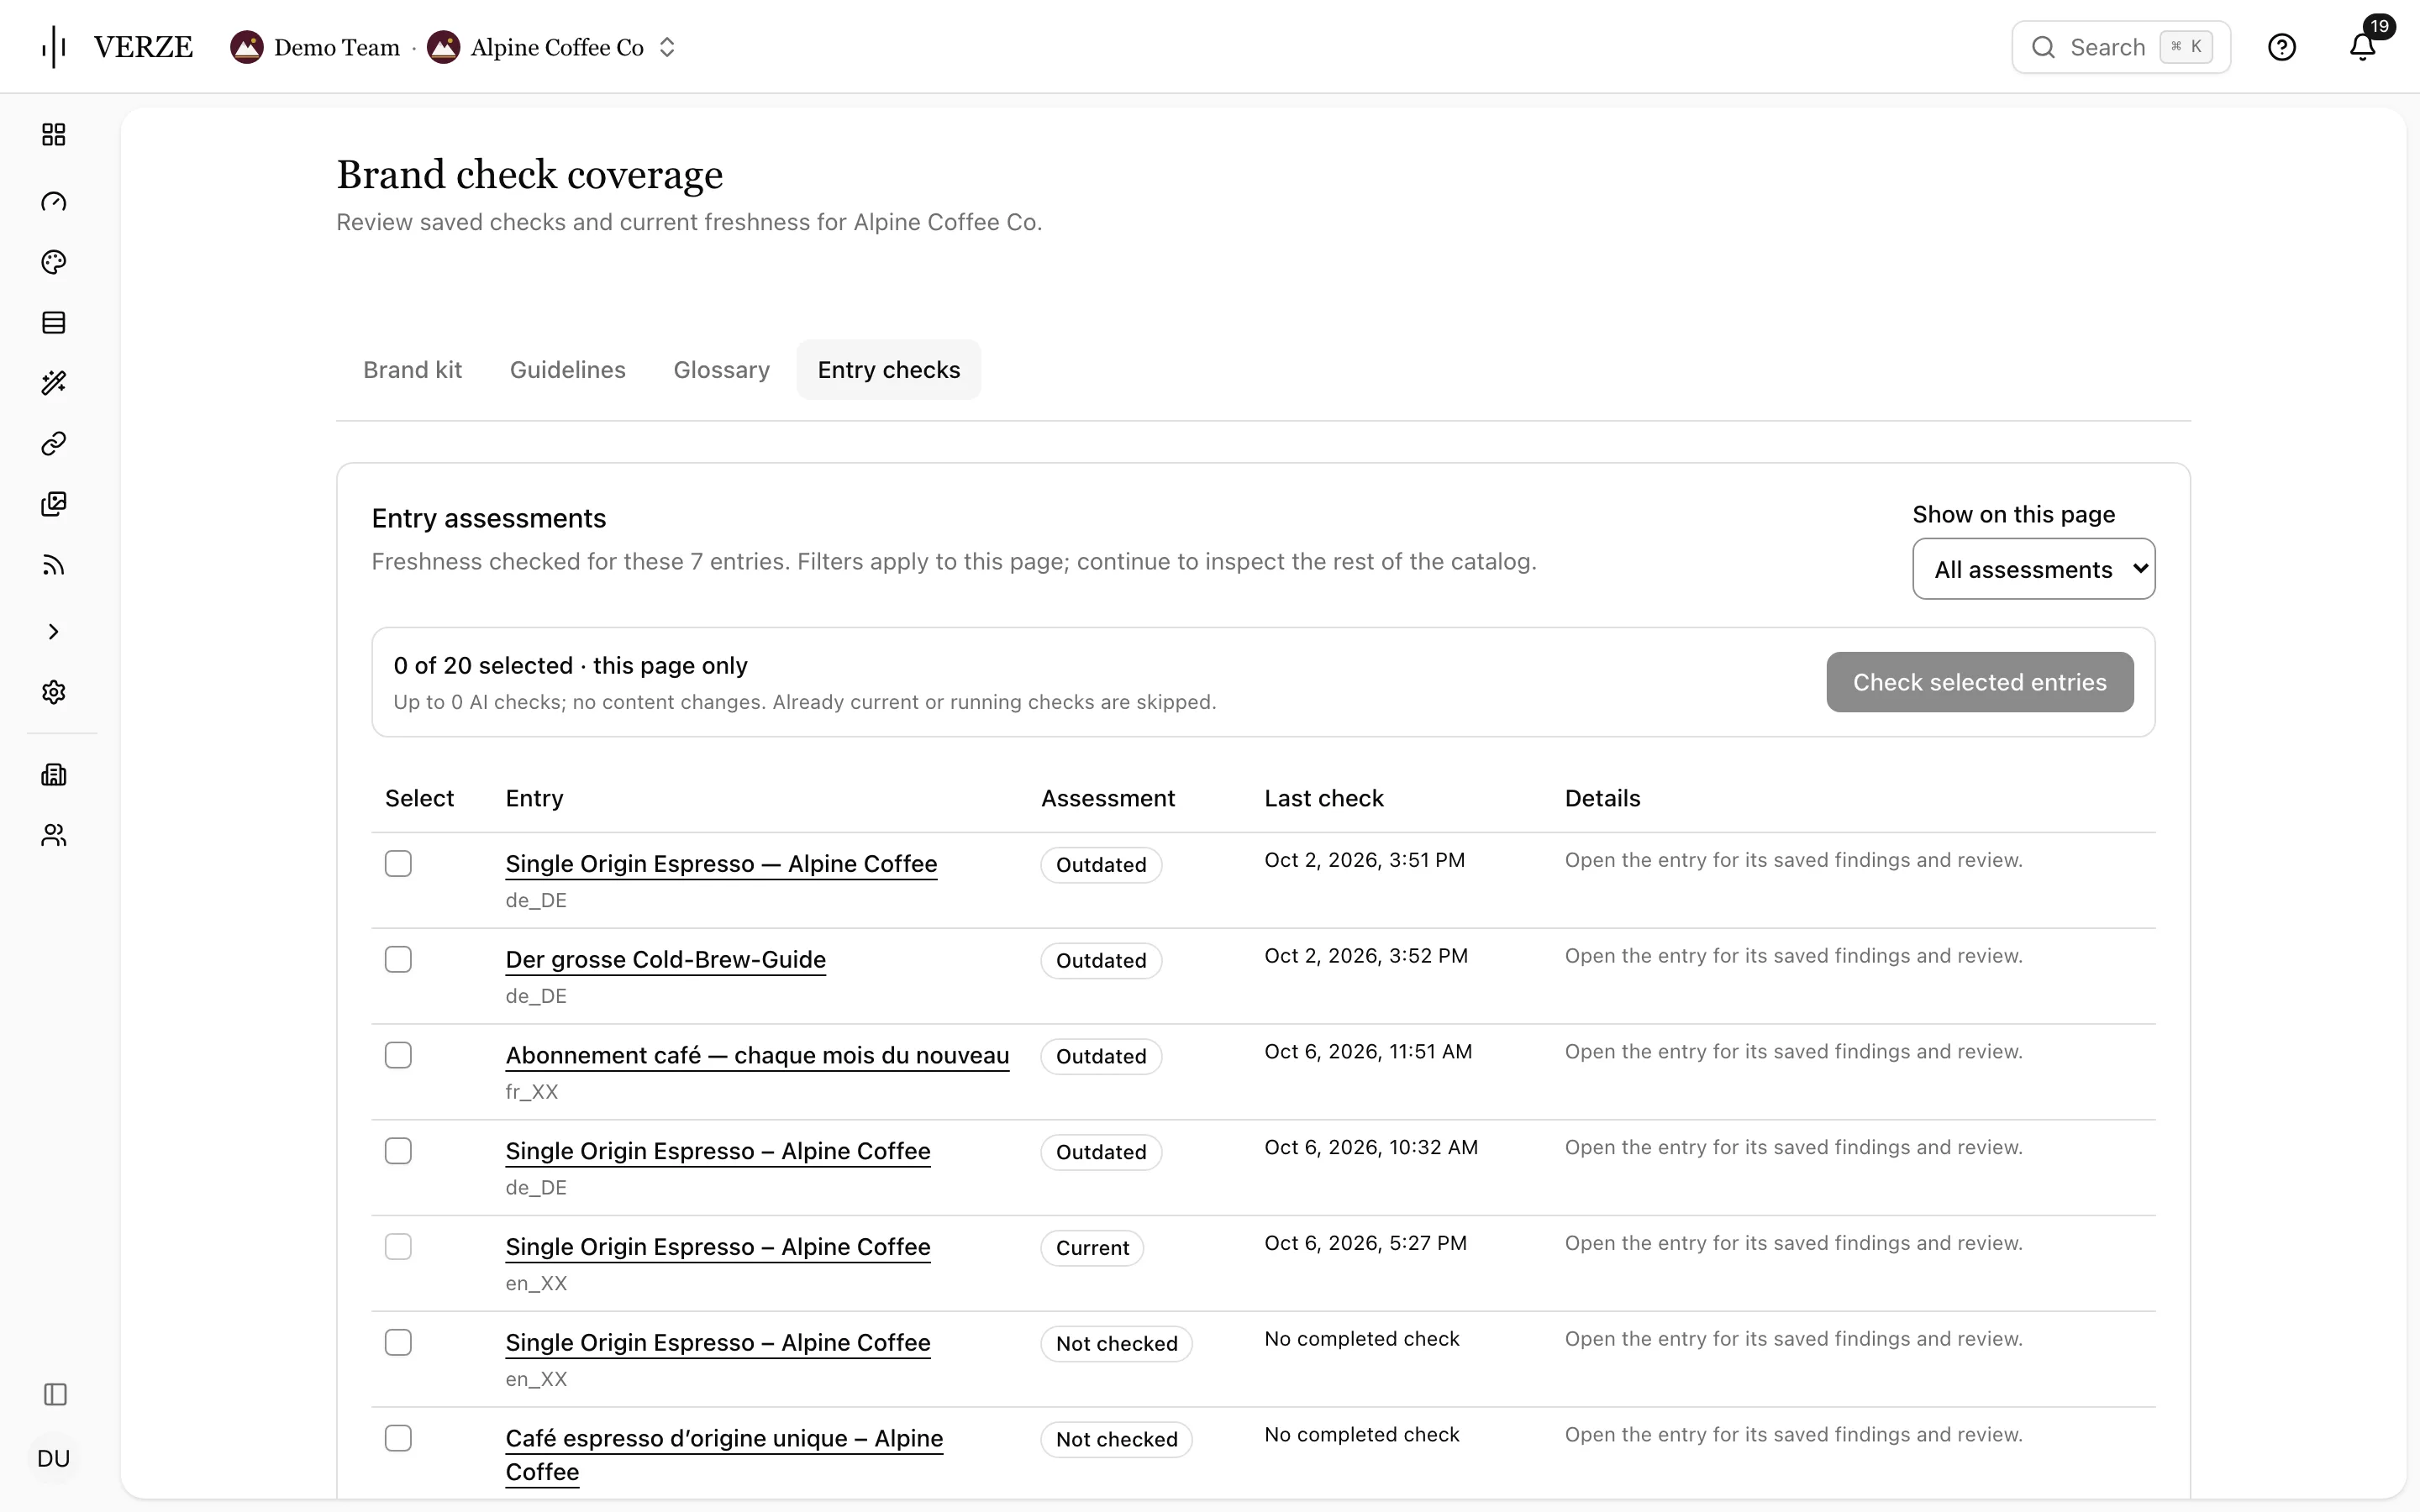This screenshot has width=2420, height=1512.
Task: Switch to the Guidelines tab
Action: 568,370
